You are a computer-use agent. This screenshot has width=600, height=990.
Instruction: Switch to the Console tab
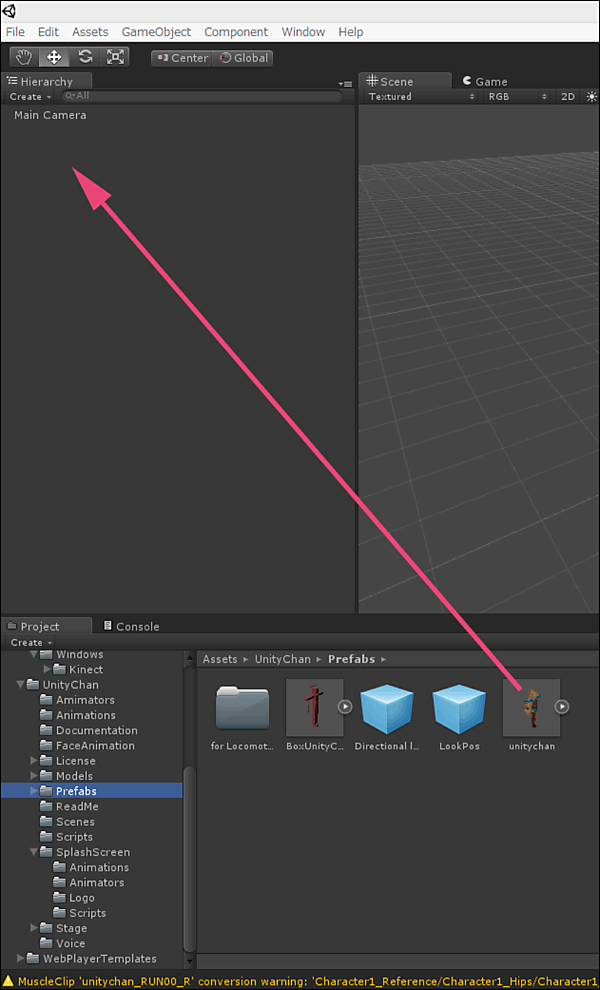(131, 626)
